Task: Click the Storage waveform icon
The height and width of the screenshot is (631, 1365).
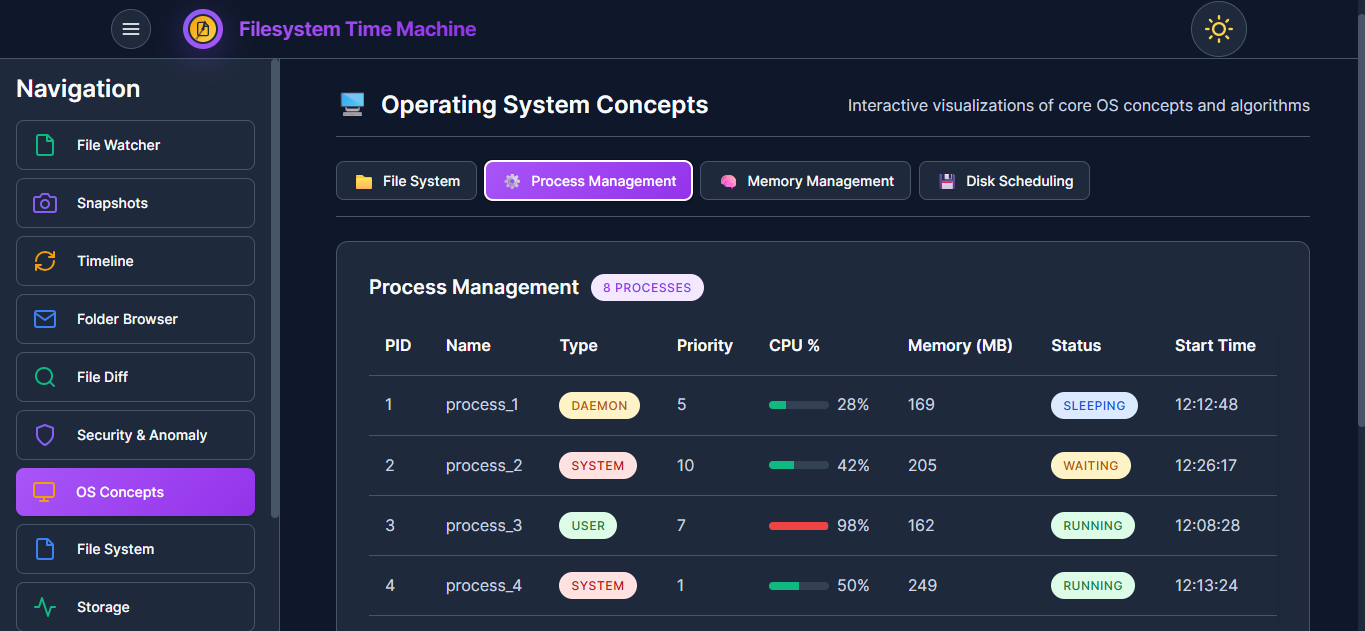Action: tap(43, 606)
